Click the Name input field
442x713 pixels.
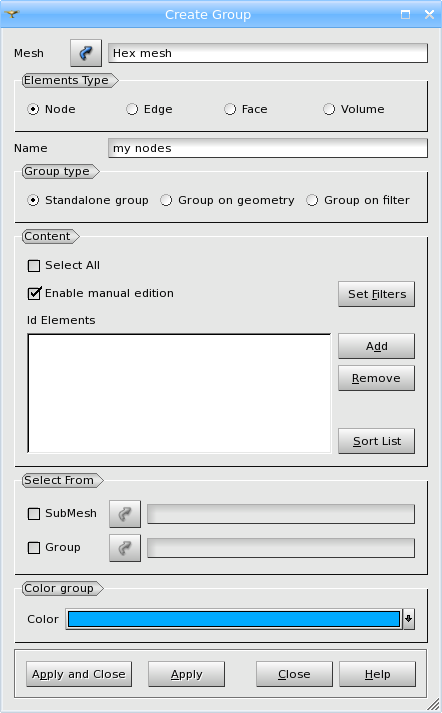[268, 148]
